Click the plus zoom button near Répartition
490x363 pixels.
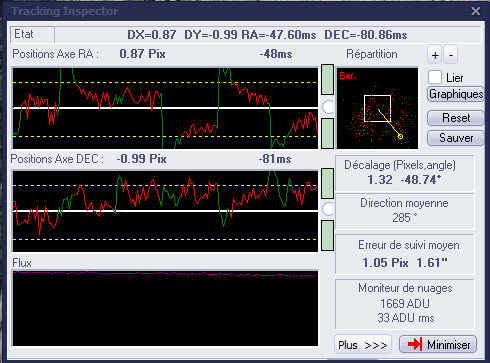click(435, 55)
